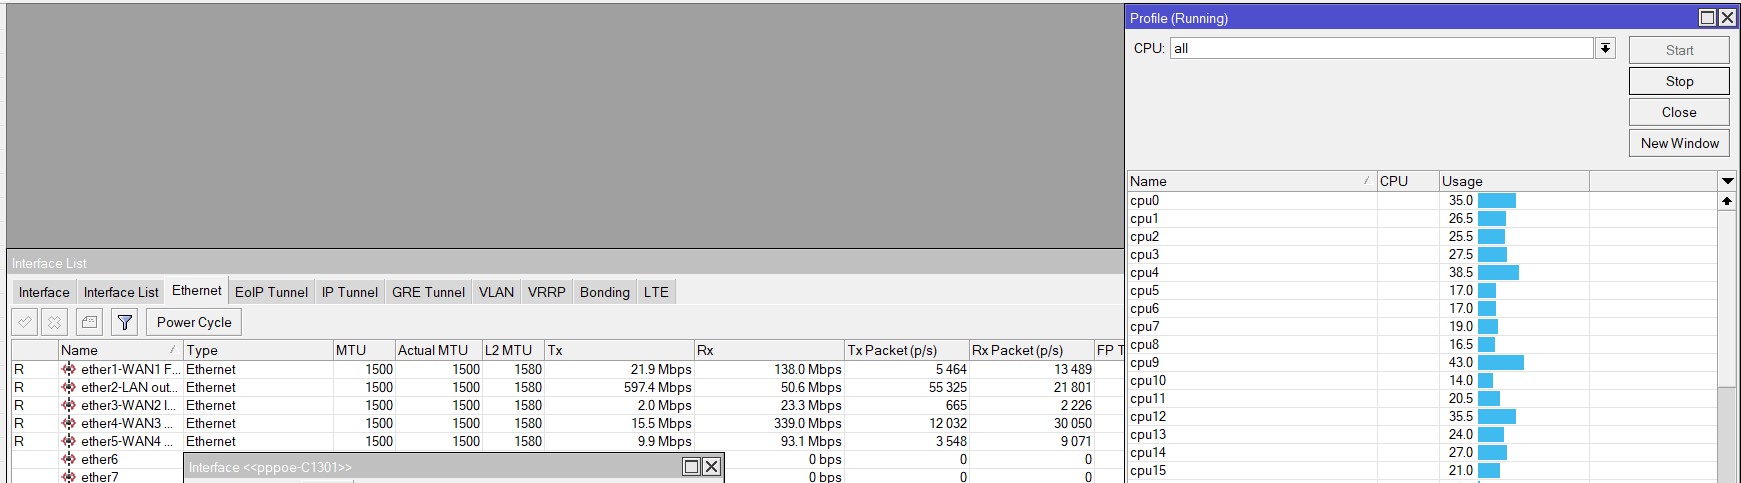Sort by the Name column in Profile
The height and width of the screenshot is (483, 1741).
(1251, 181)
